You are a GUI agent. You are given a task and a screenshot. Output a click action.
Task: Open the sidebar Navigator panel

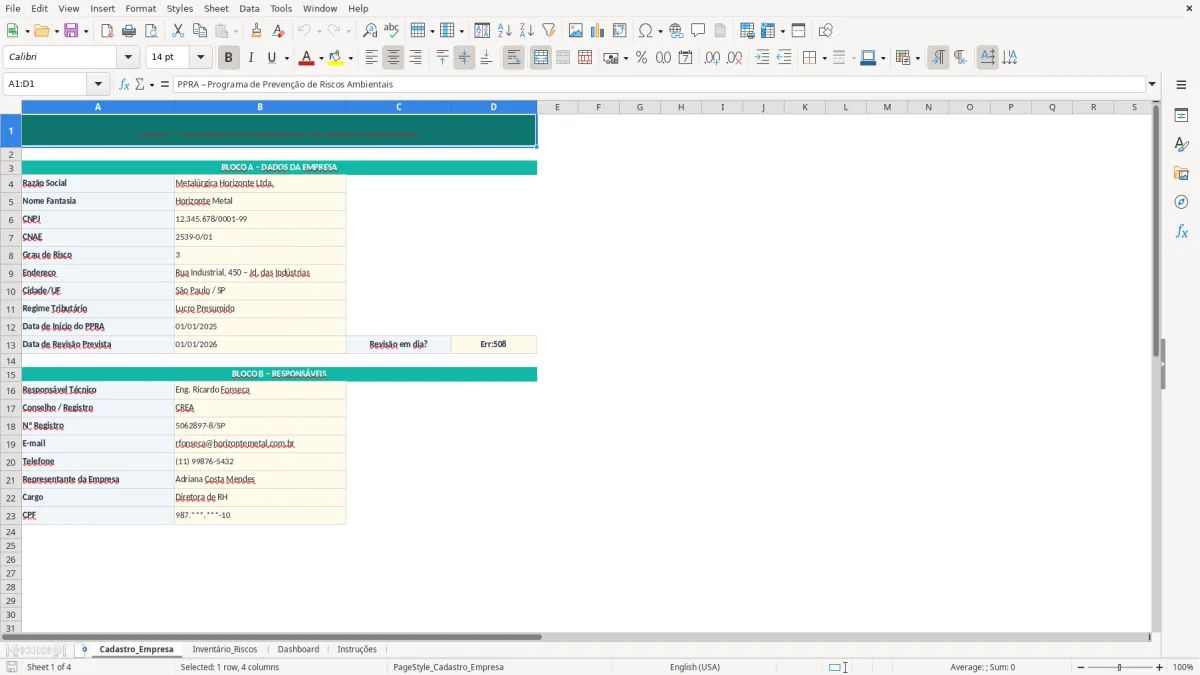(x=1181, y=202)
